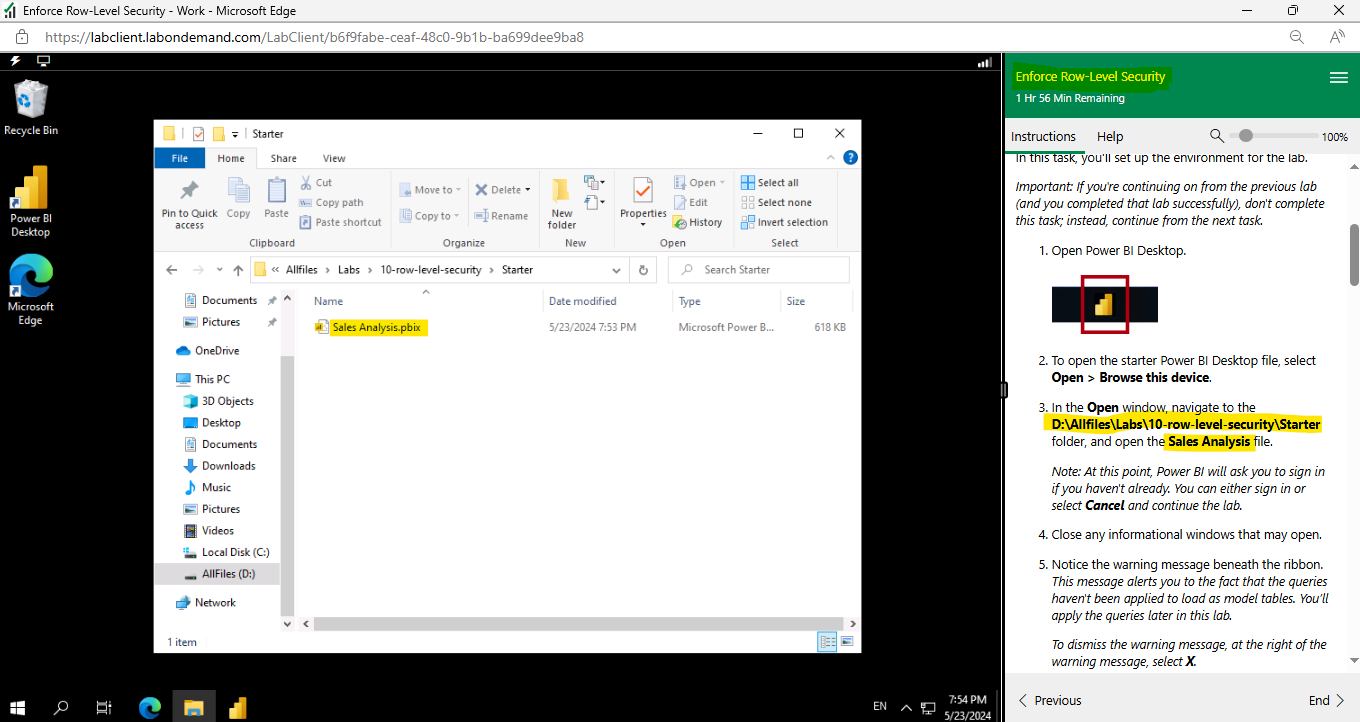Image resolution: width=1360 pixels, height=722 pixels.
Task: Open the Help tab in the lab panel
Action: click(1110, 136)
